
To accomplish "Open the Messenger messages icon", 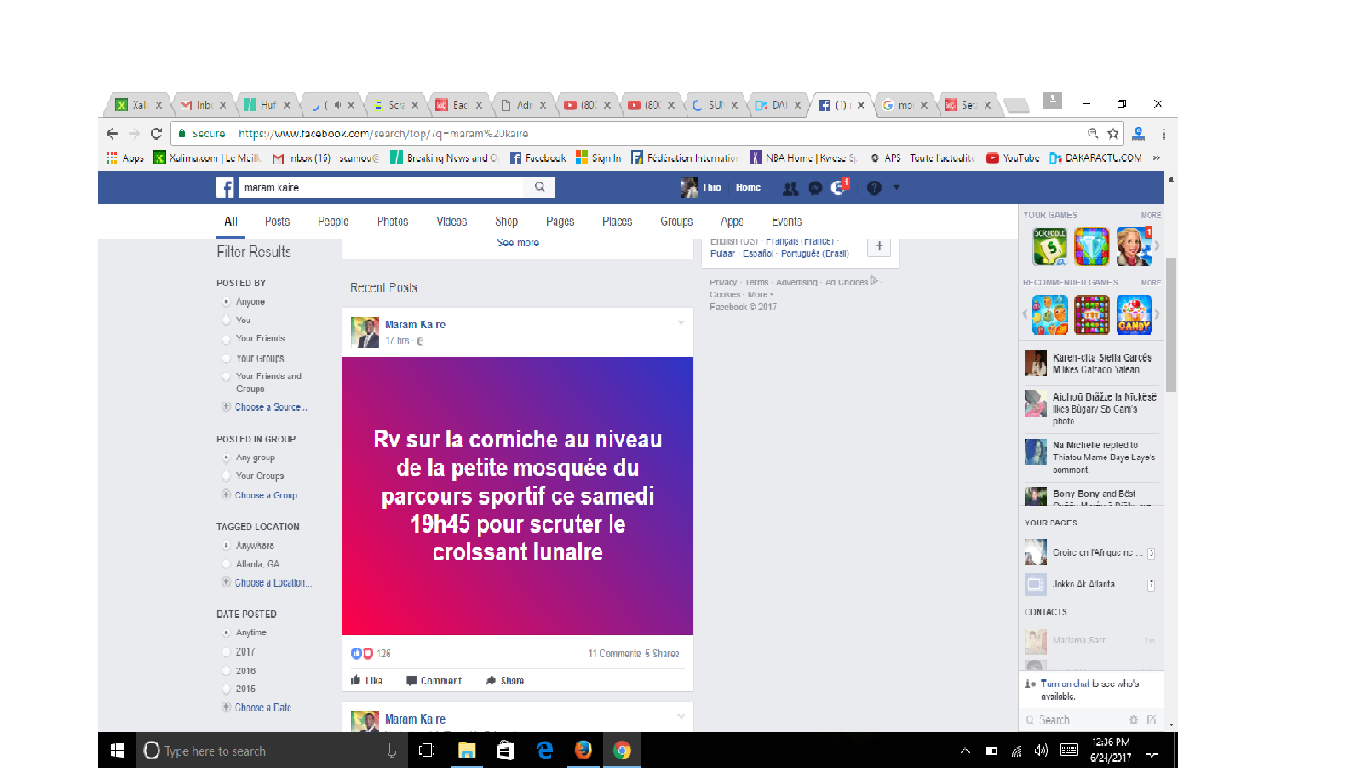I will point(815,188).
